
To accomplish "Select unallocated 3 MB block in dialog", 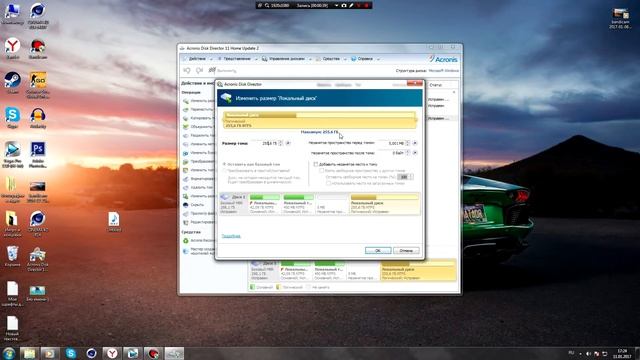I will [332, 204].
